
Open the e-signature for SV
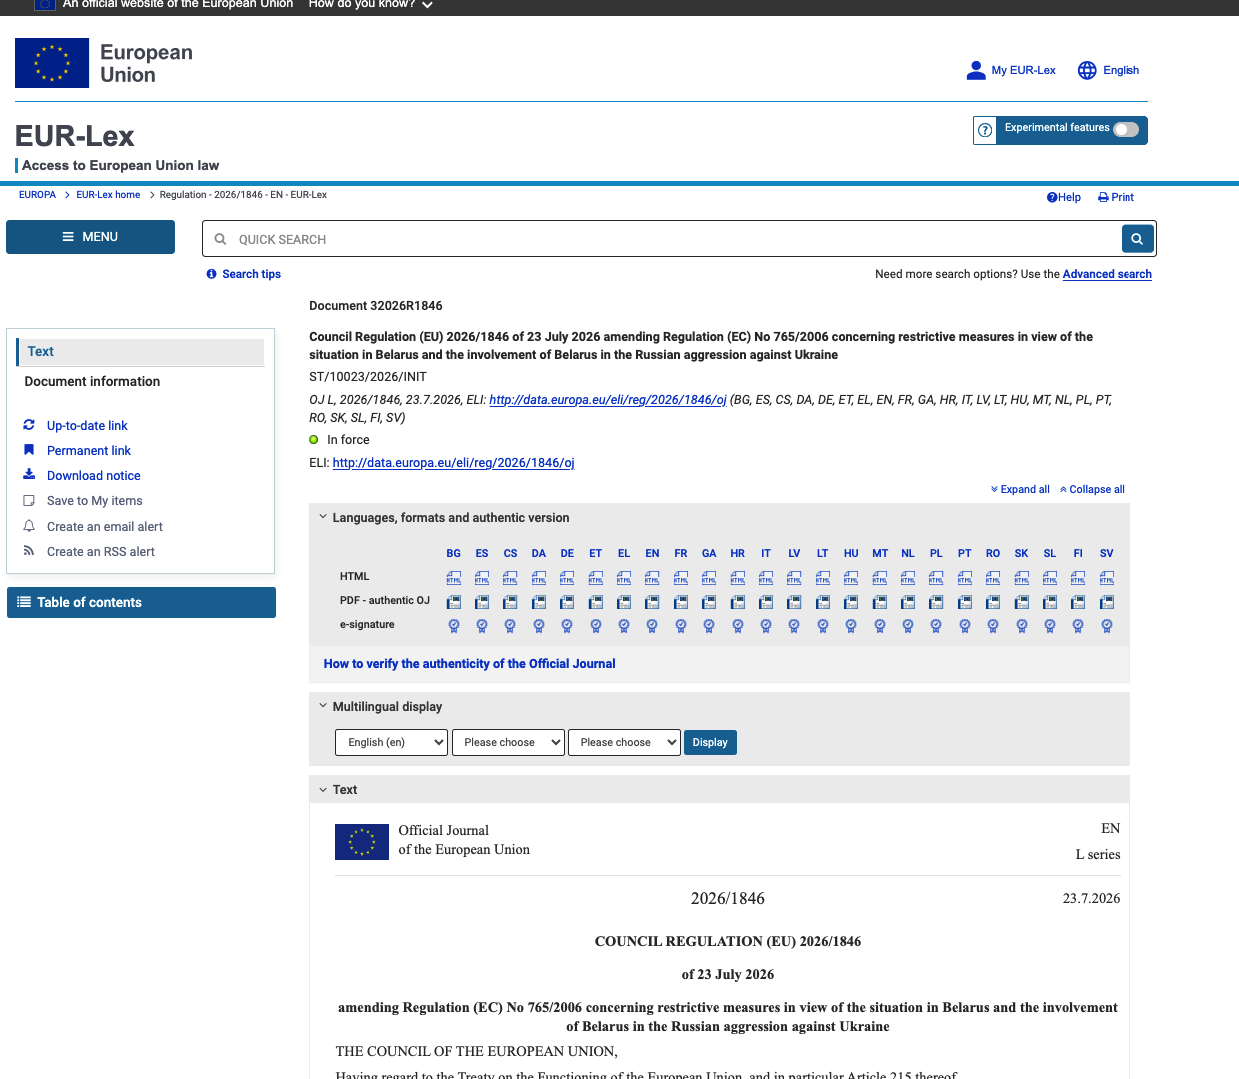click(x=1107, y=626)
